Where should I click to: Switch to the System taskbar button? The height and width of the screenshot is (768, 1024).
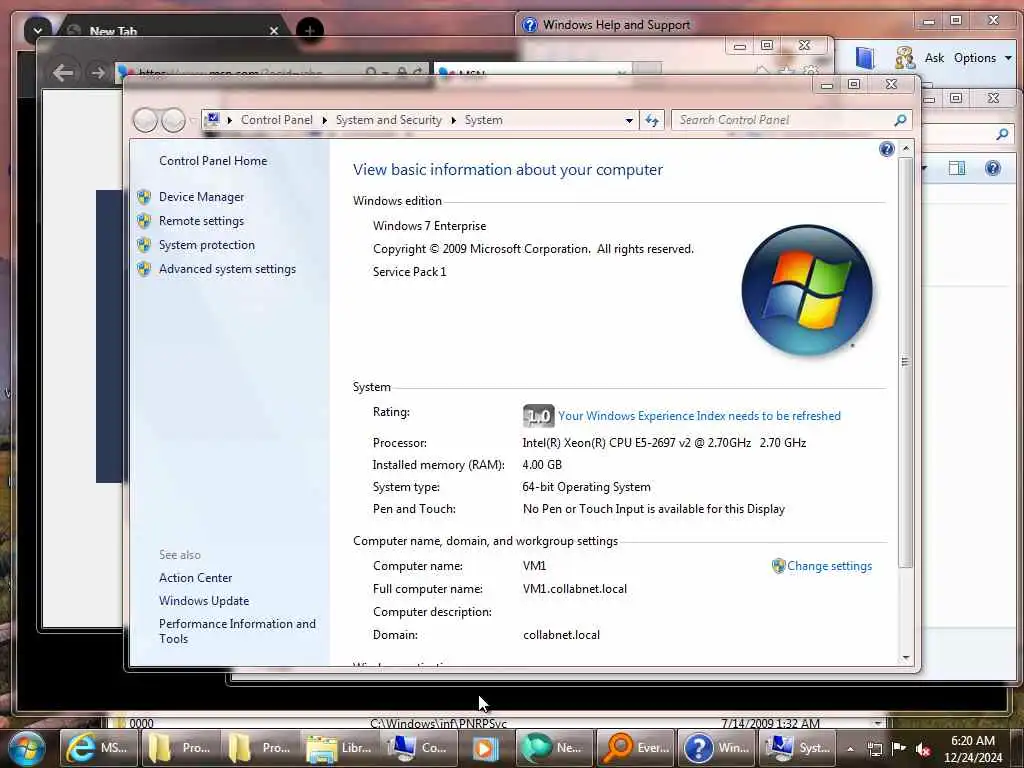click(797, 748)
